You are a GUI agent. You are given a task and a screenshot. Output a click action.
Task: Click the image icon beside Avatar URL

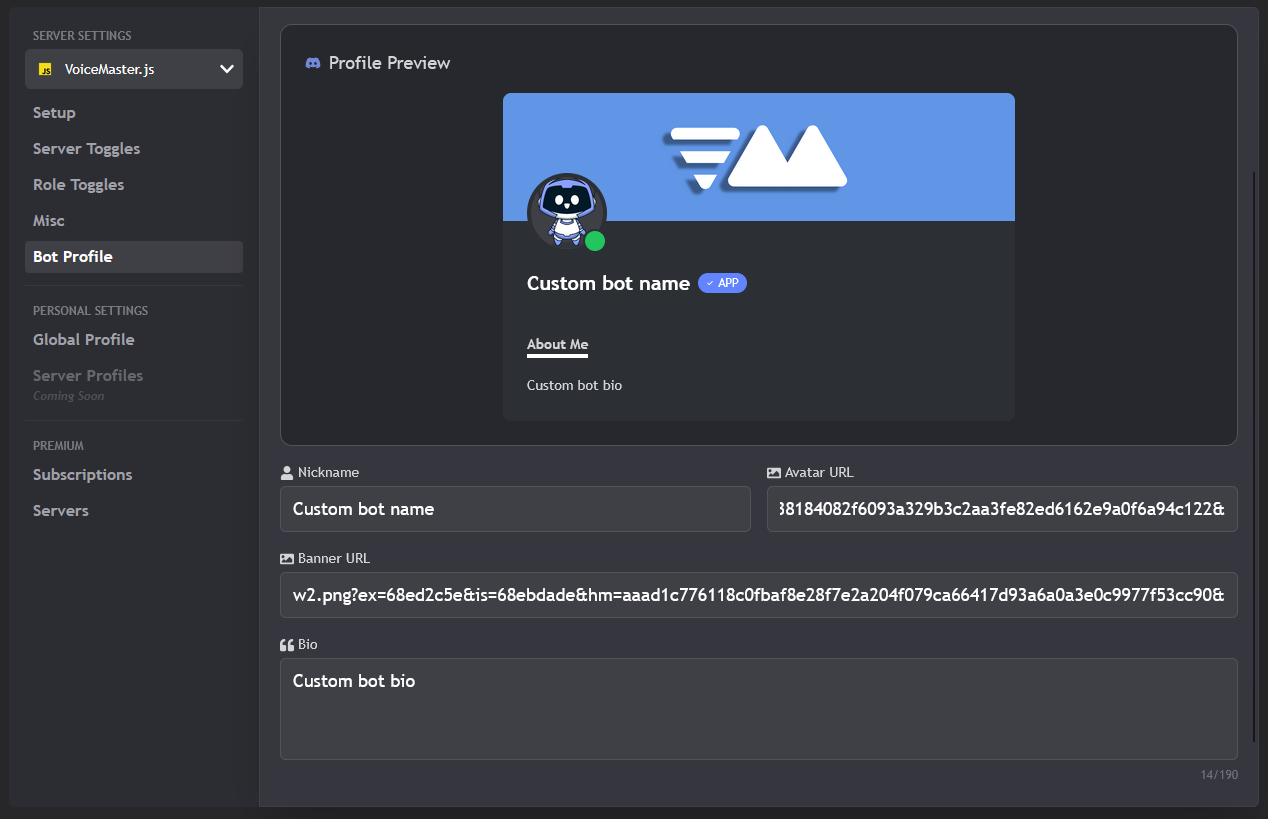[772, 471]
